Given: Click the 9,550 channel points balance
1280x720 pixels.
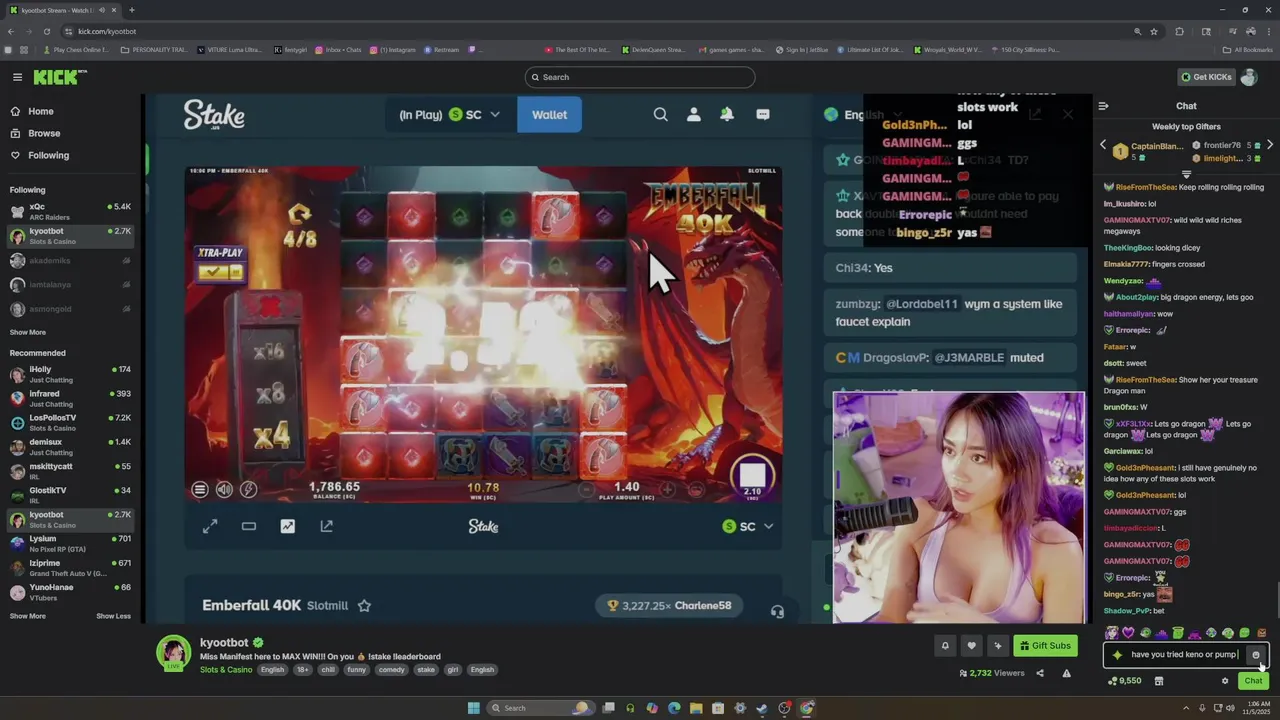Looking at the screenshot, I should 1125,681.
